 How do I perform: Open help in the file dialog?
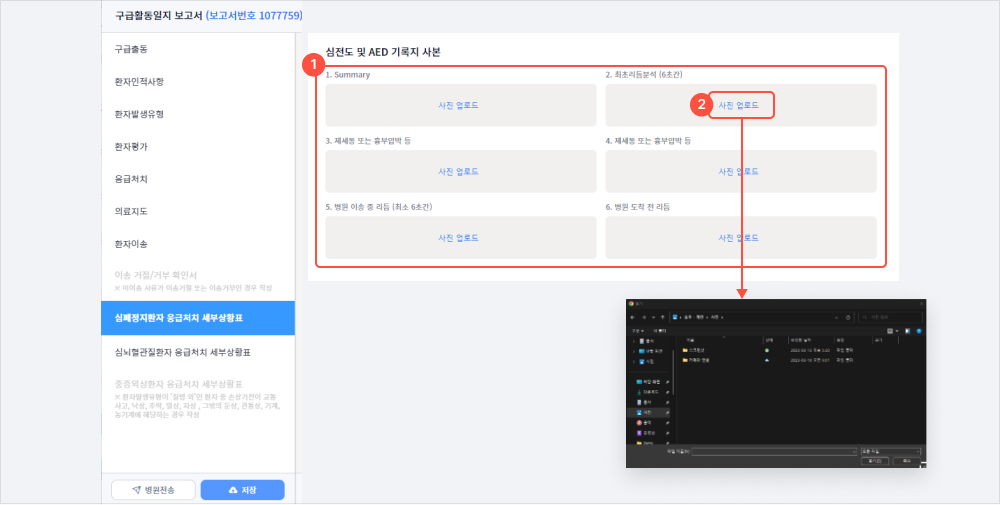(919, 331)
